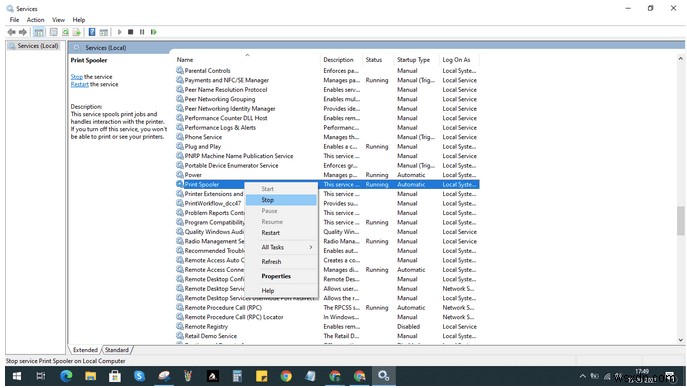Click the Export List toolbar icon
The image size is (687, 388).
[x=77, y=32]
